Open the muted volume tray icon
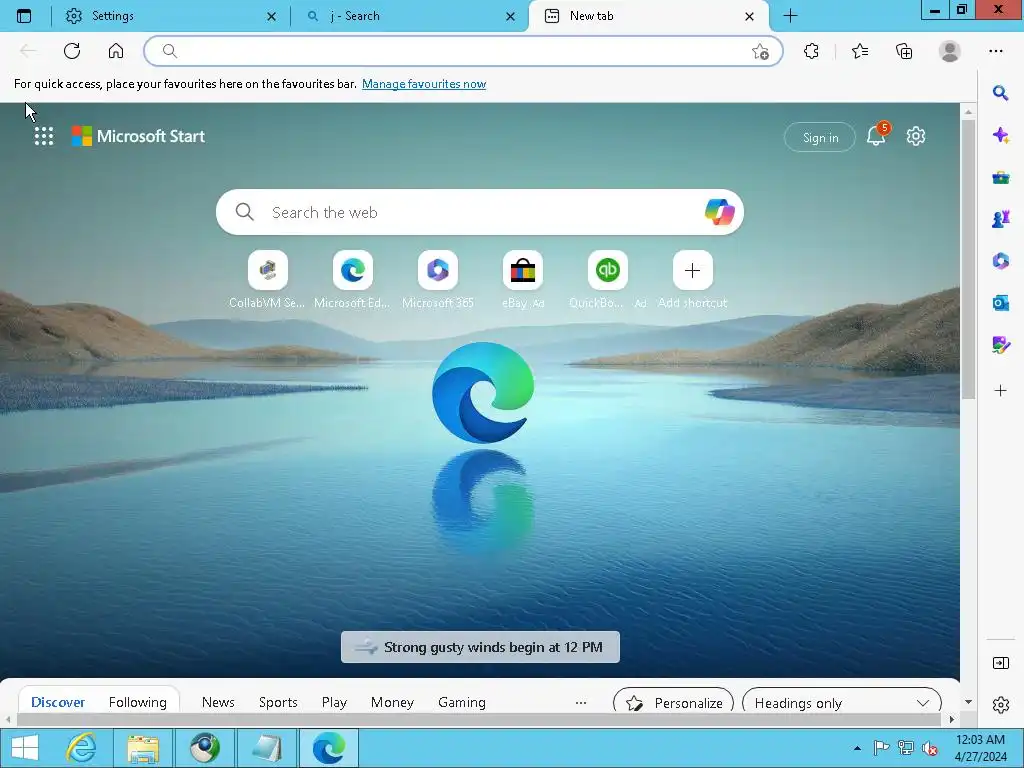This screenshot has width=1024, height=768. [929, 748]
